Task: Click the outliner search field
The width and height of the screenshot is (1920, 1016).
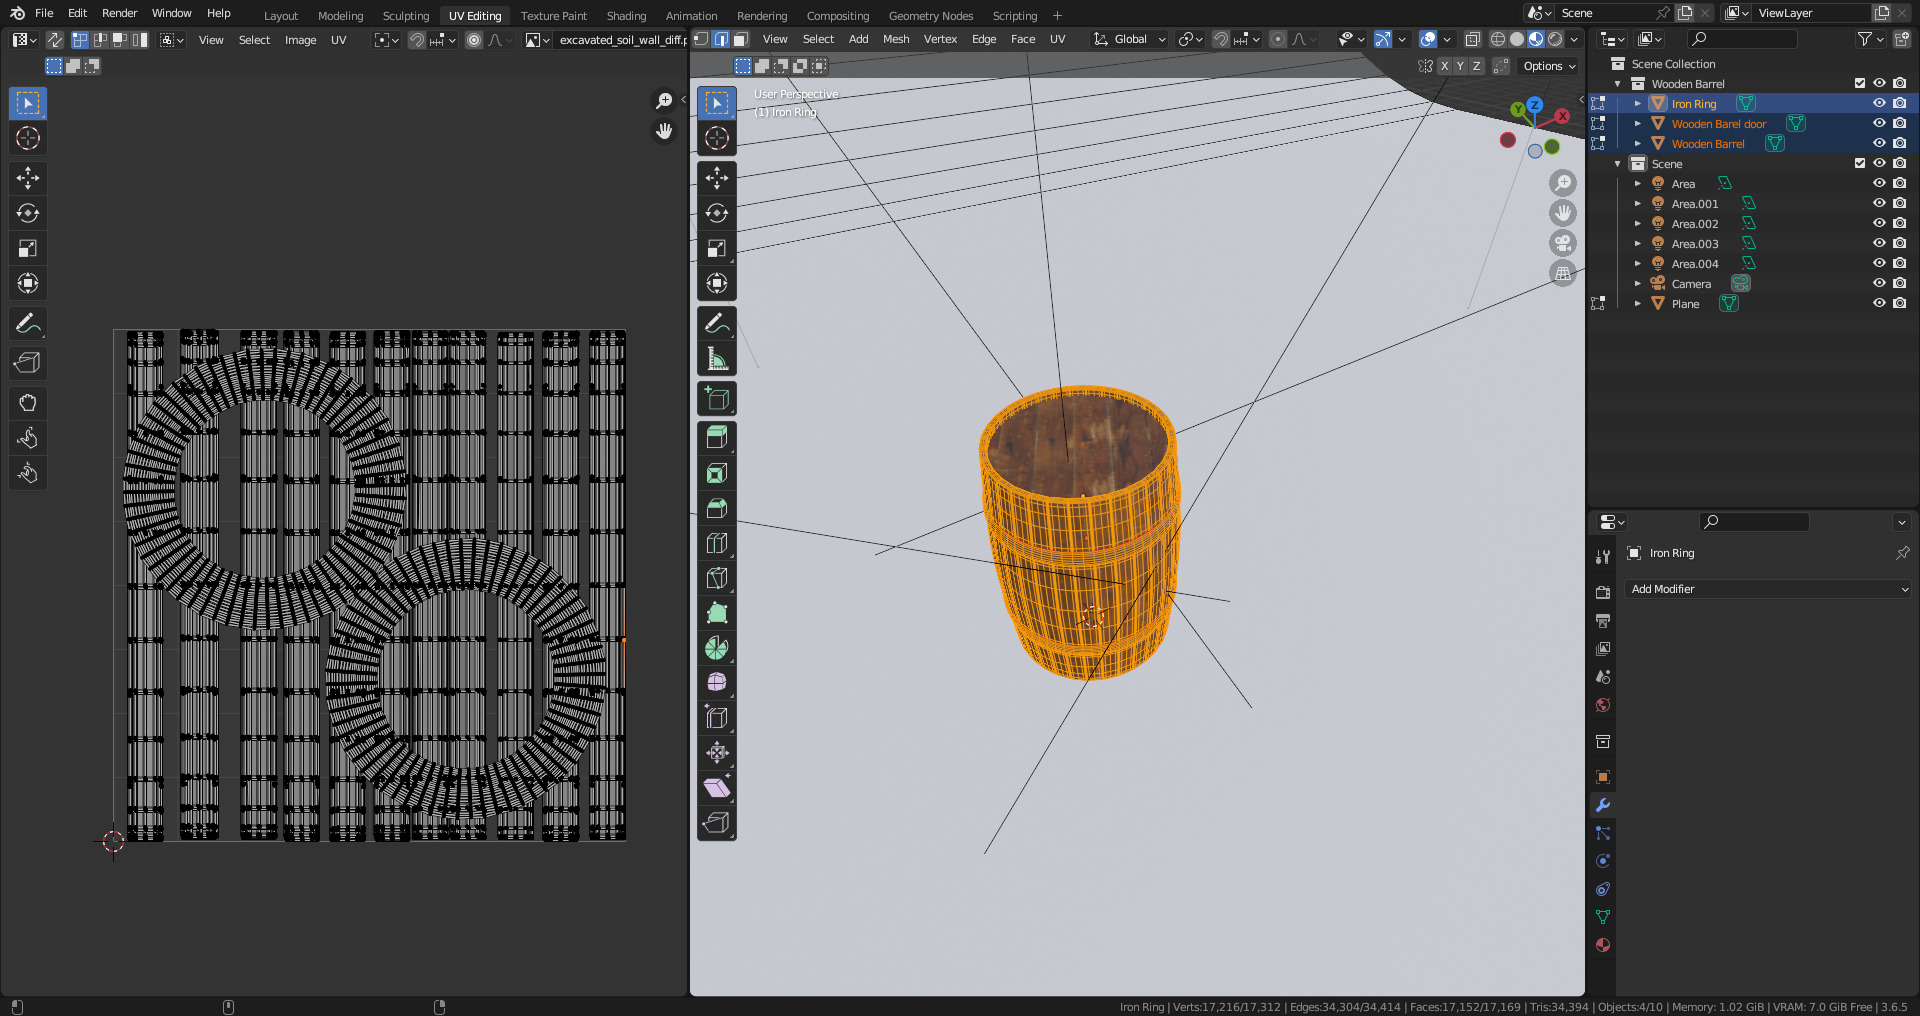Action: (x=1742, y=39)
